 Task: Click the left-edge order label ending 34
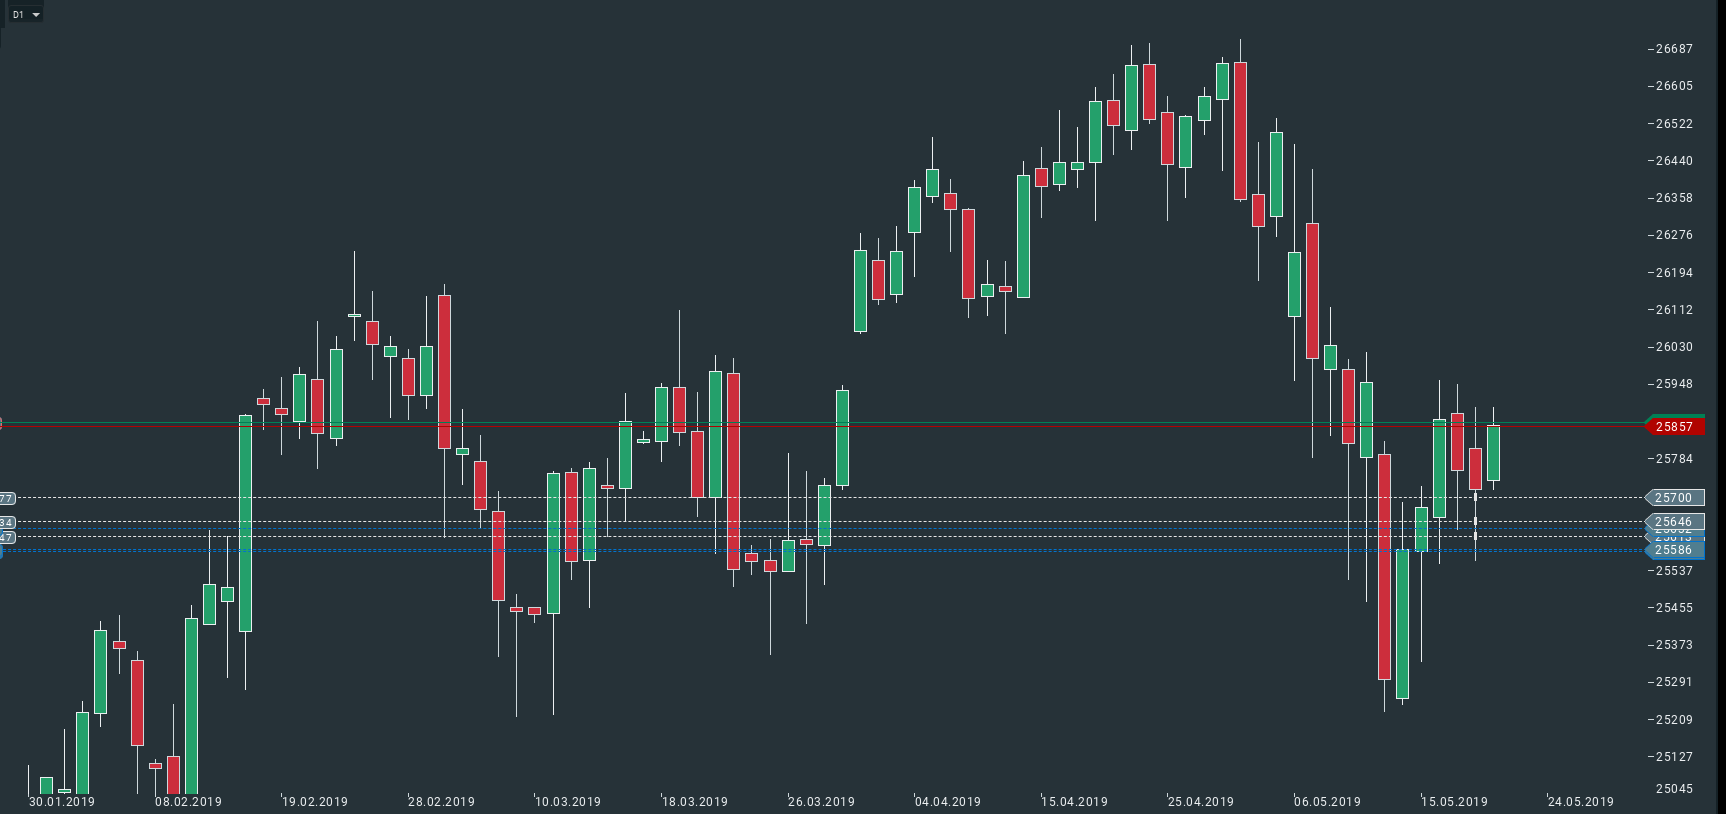[7, 522]
